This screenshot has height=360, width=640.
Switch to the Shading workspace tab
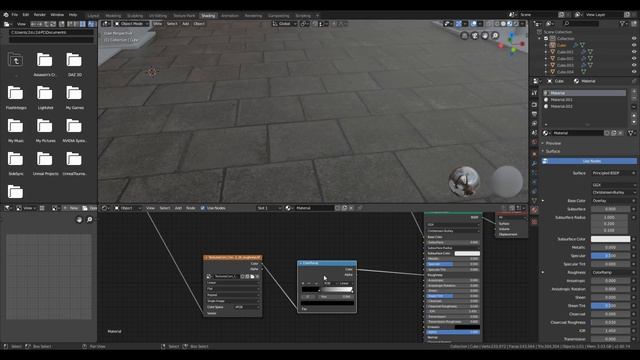tap(208, 16)
